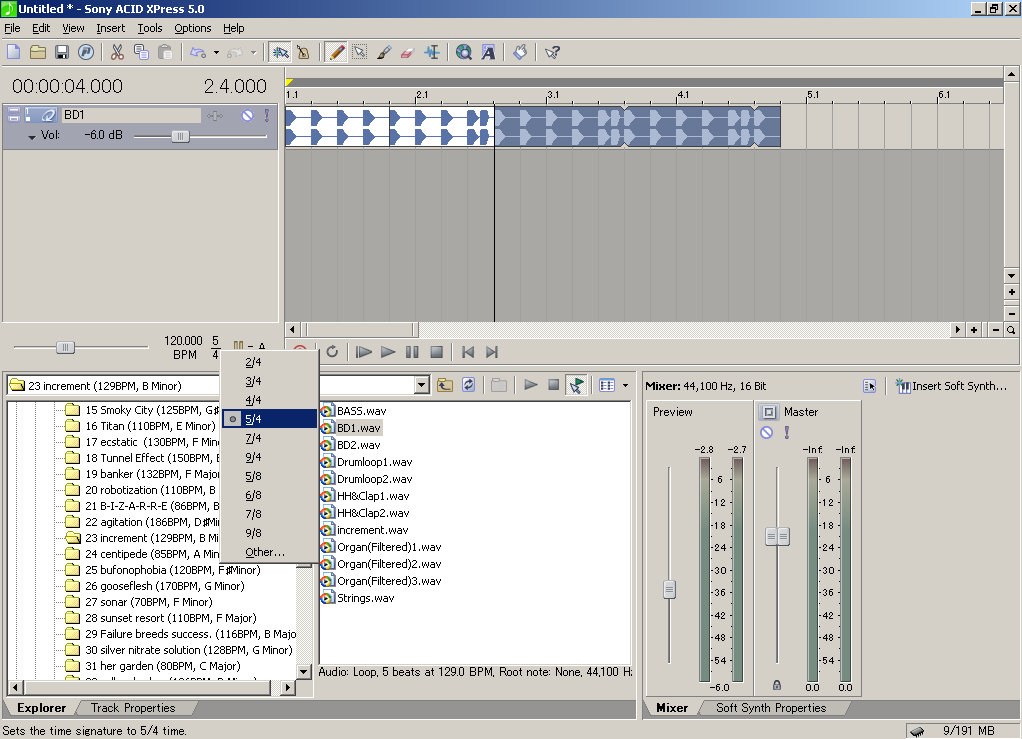Toggle Master fader channel lock icon
The height and width of the screenshot is (739, 1022).
(777, 685)
